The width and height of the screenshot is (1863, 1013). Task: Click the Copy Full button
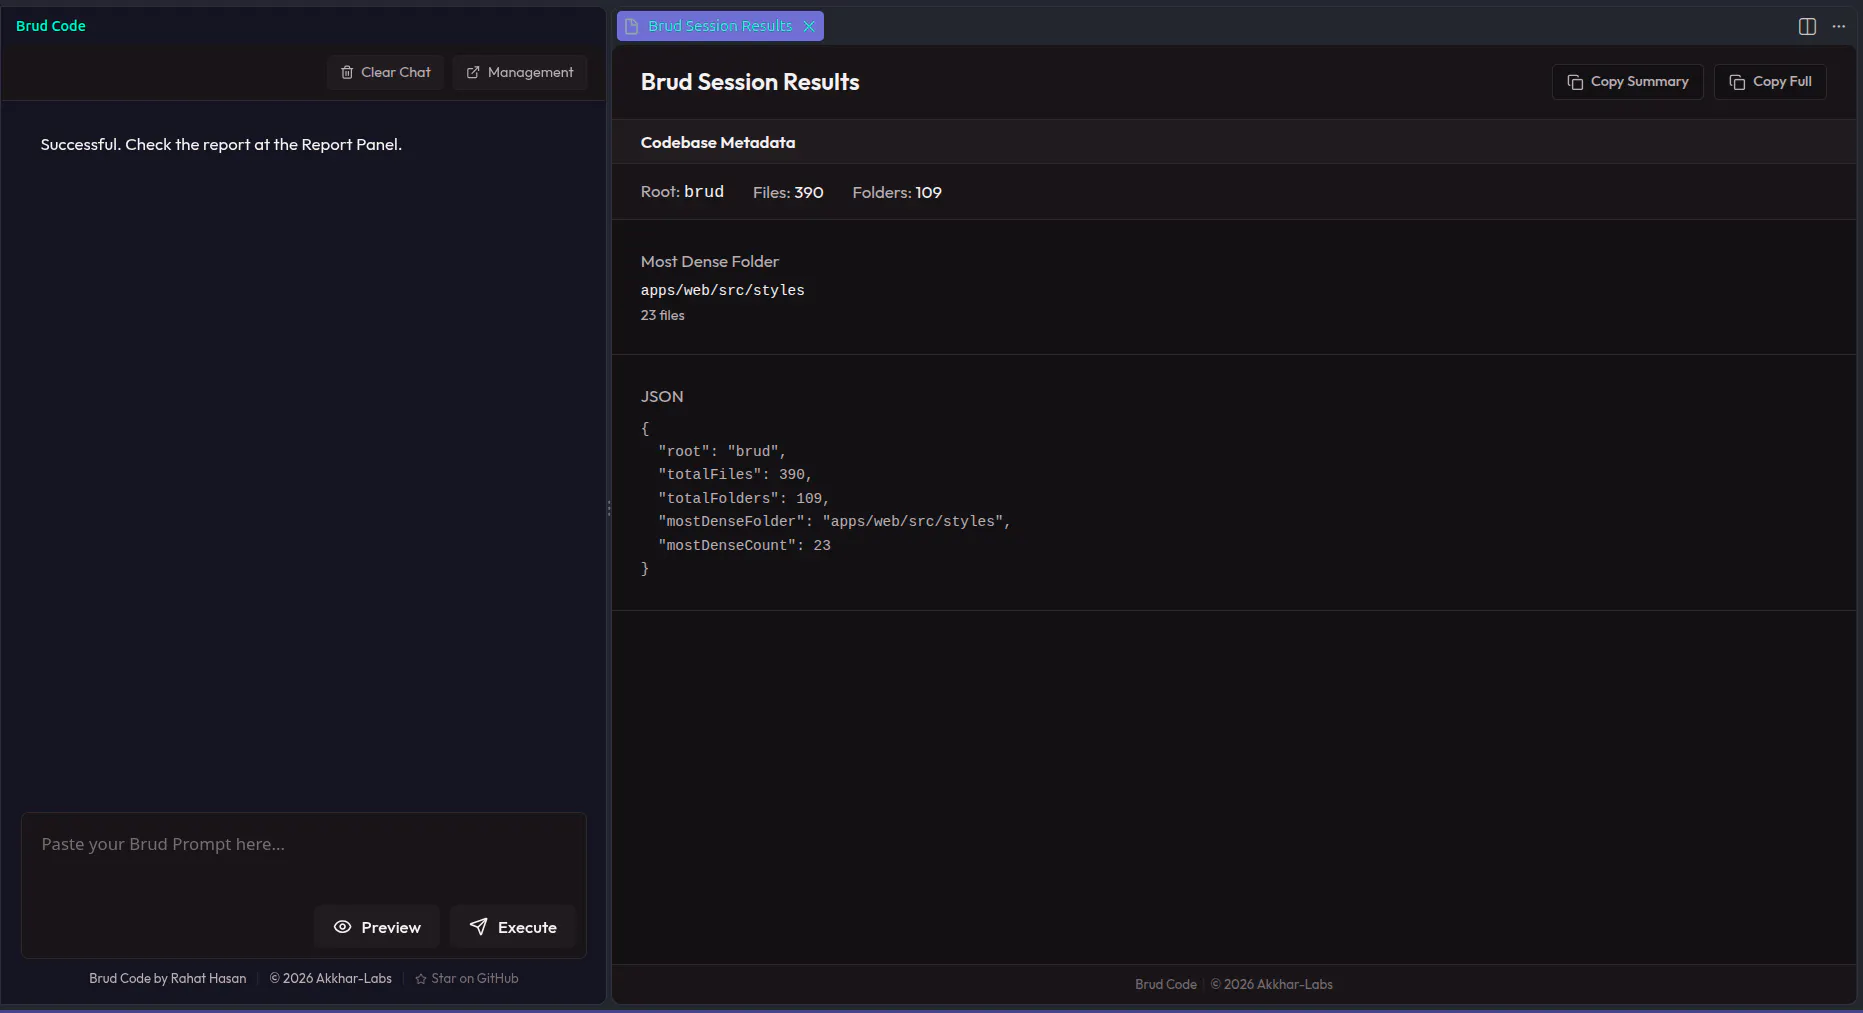[x=1770, y=82]
